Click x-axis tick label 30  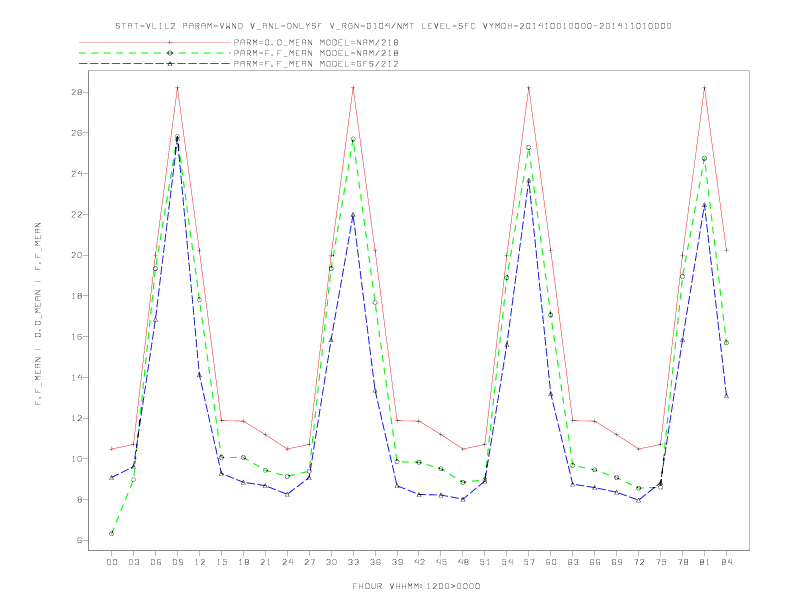click(331, 562)
